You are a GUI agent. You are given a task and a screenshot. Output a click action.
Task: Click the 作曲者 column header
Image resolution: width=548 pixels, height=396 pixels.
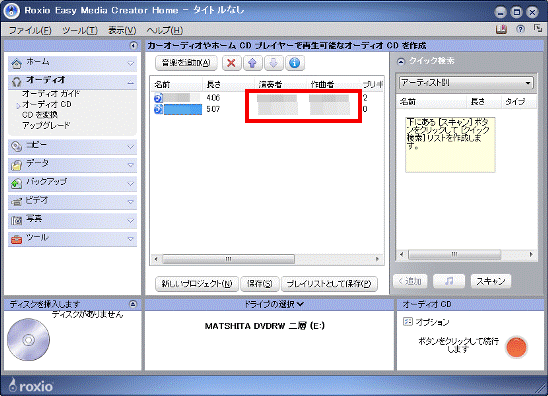(333, 84)
